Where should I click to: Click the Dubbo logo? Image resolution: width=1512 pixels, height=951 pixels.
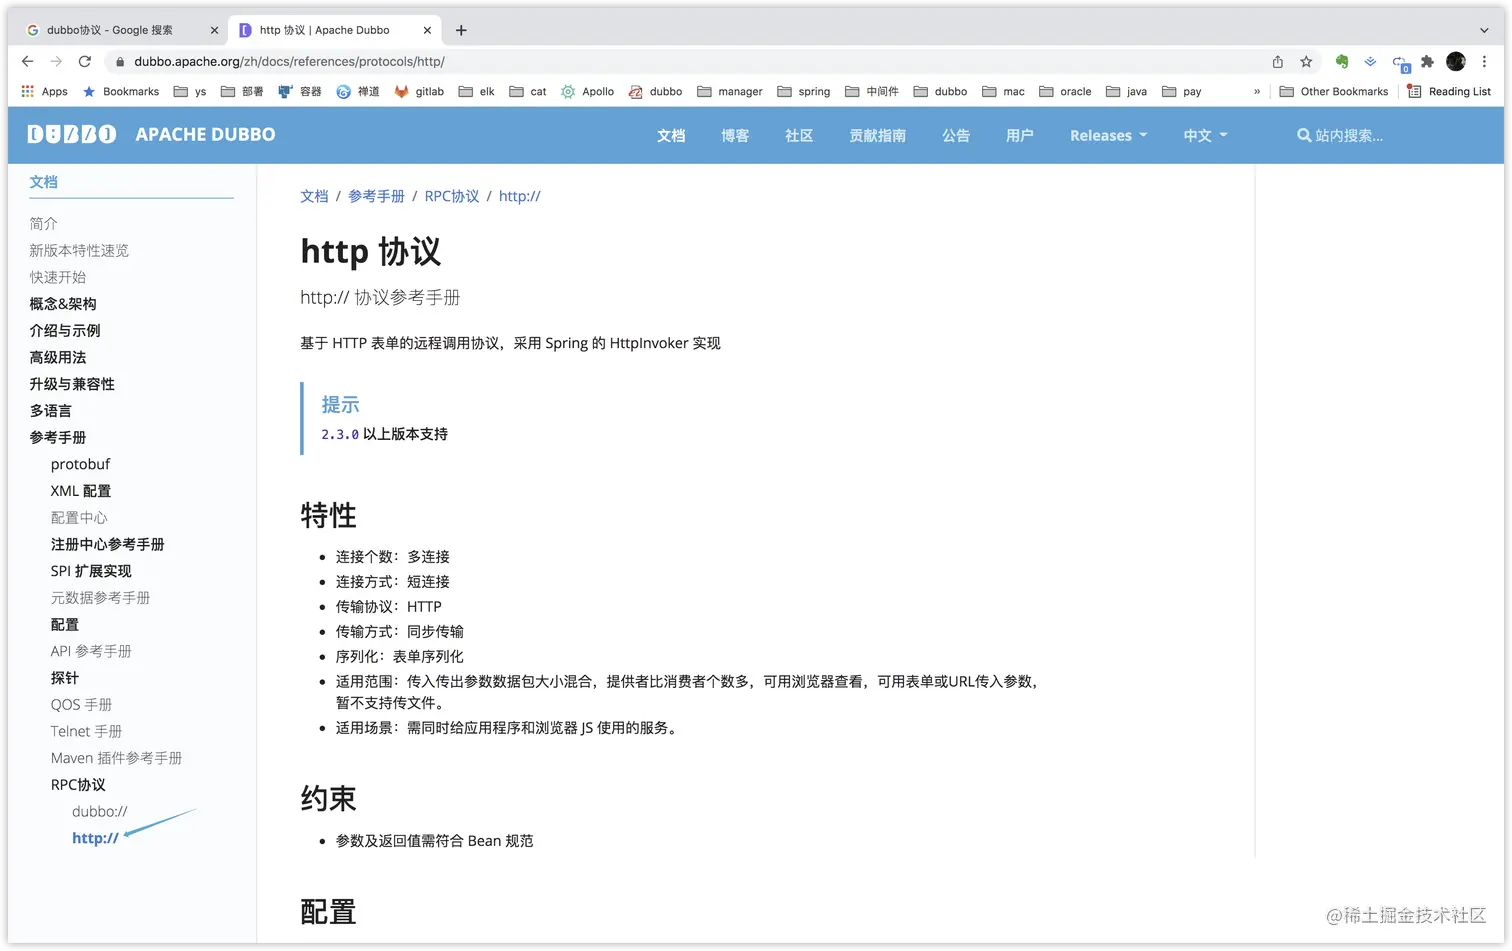point(72,134)
